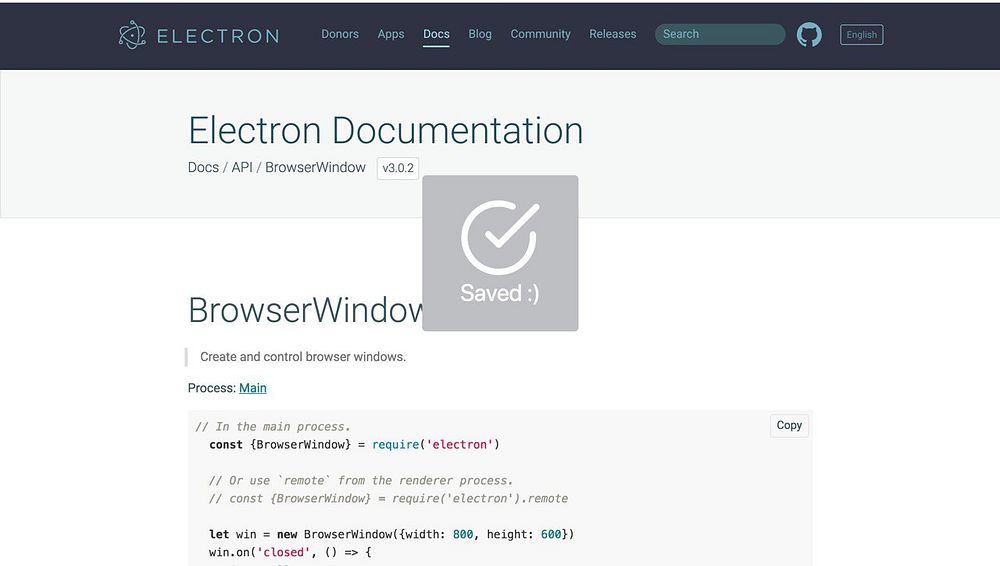The image size is (1000, 566).
Task: Click the BrowserWindow breadcrumb
Action: coord(315,167)
